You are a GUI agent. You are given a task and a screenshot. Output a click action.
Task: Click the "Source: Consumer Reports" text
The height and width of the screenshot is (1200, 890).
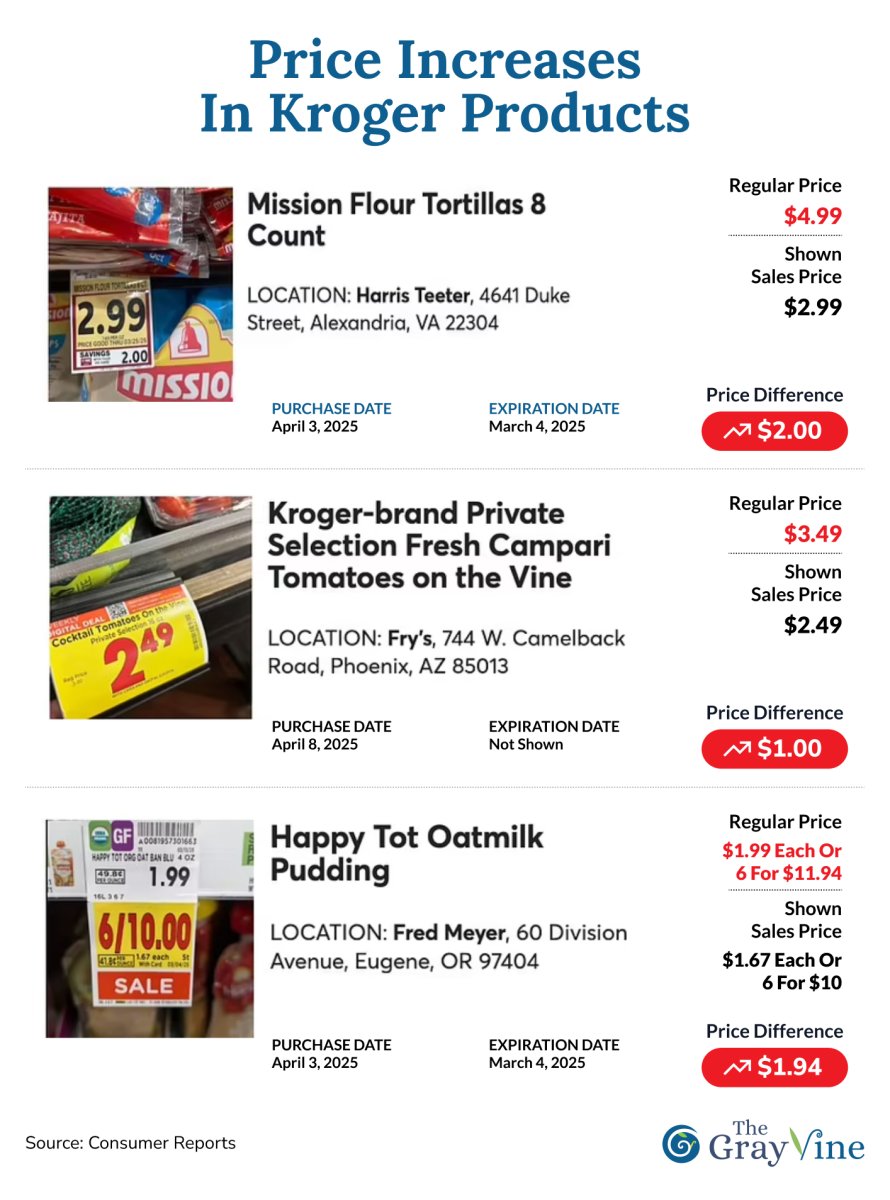(131, 1143)
